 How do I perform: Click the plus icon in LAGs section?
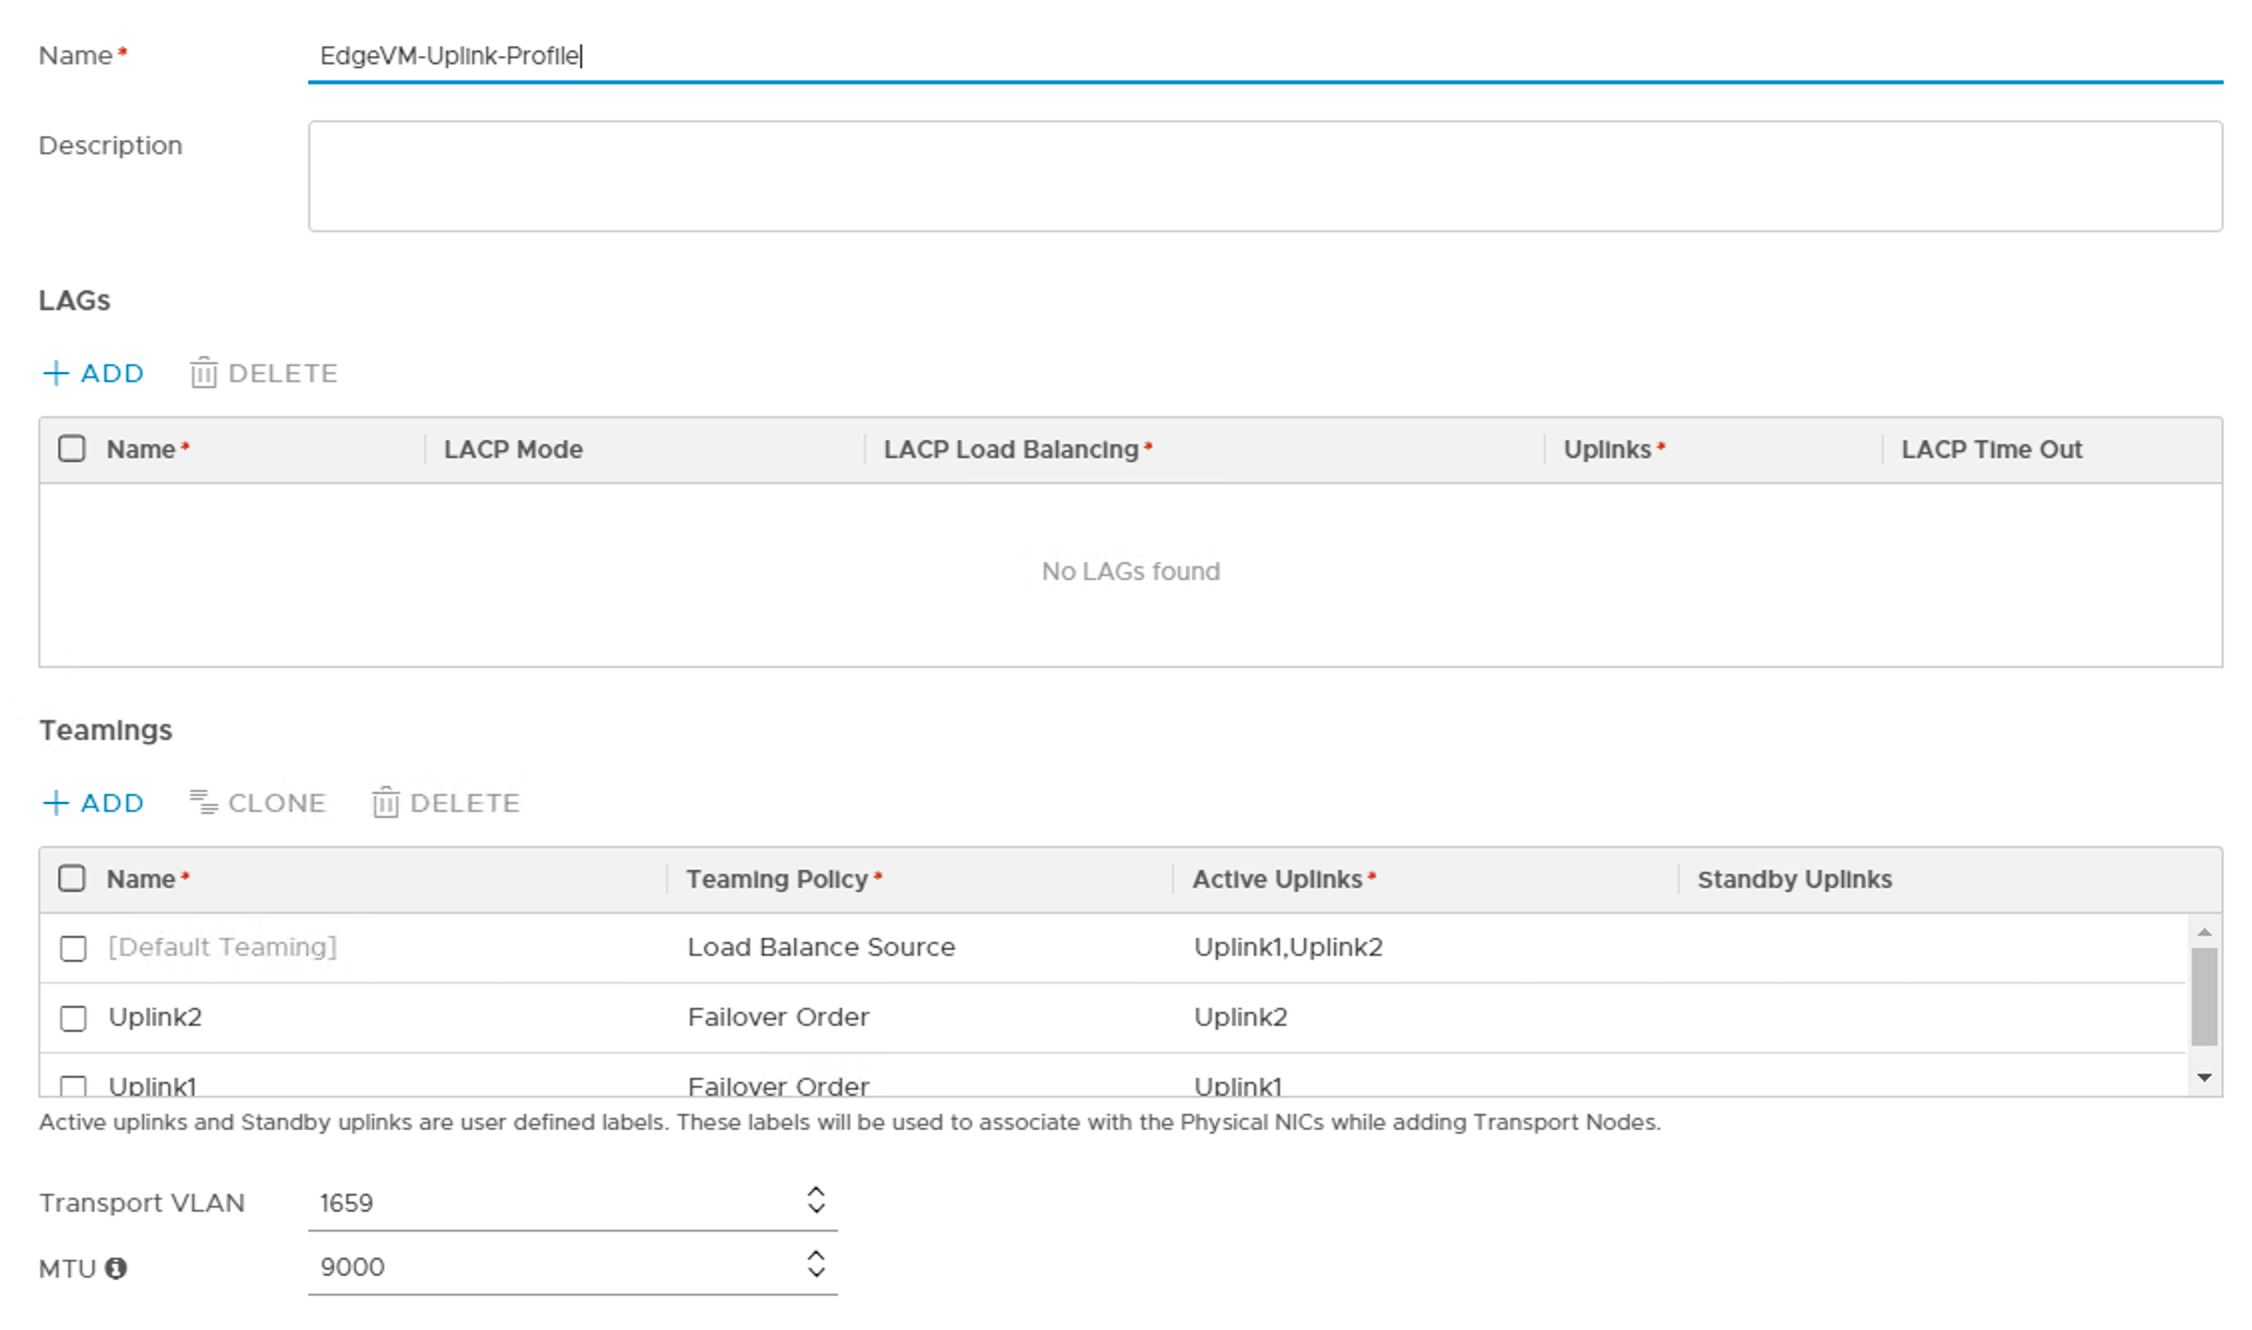coord(56,373)
